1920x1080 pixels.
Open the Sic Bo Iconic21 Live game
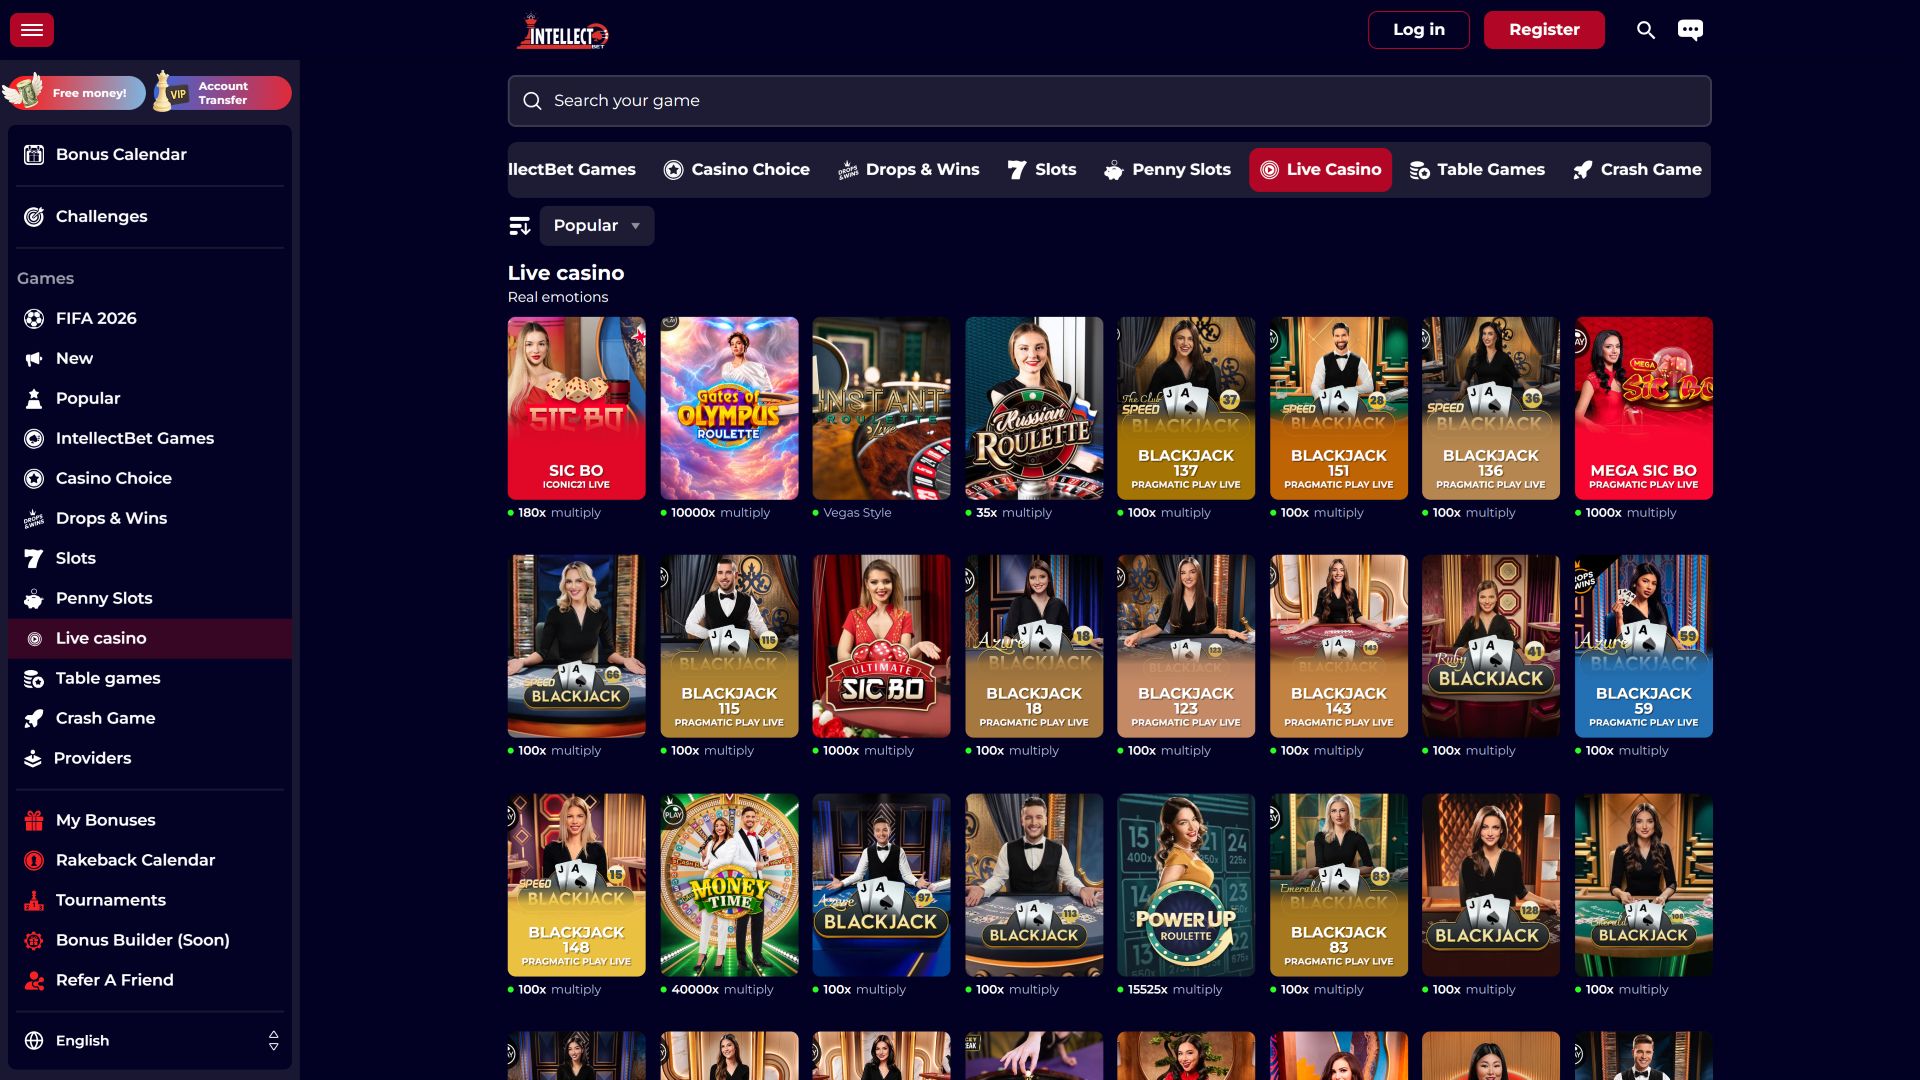click(x=576, y=408)
